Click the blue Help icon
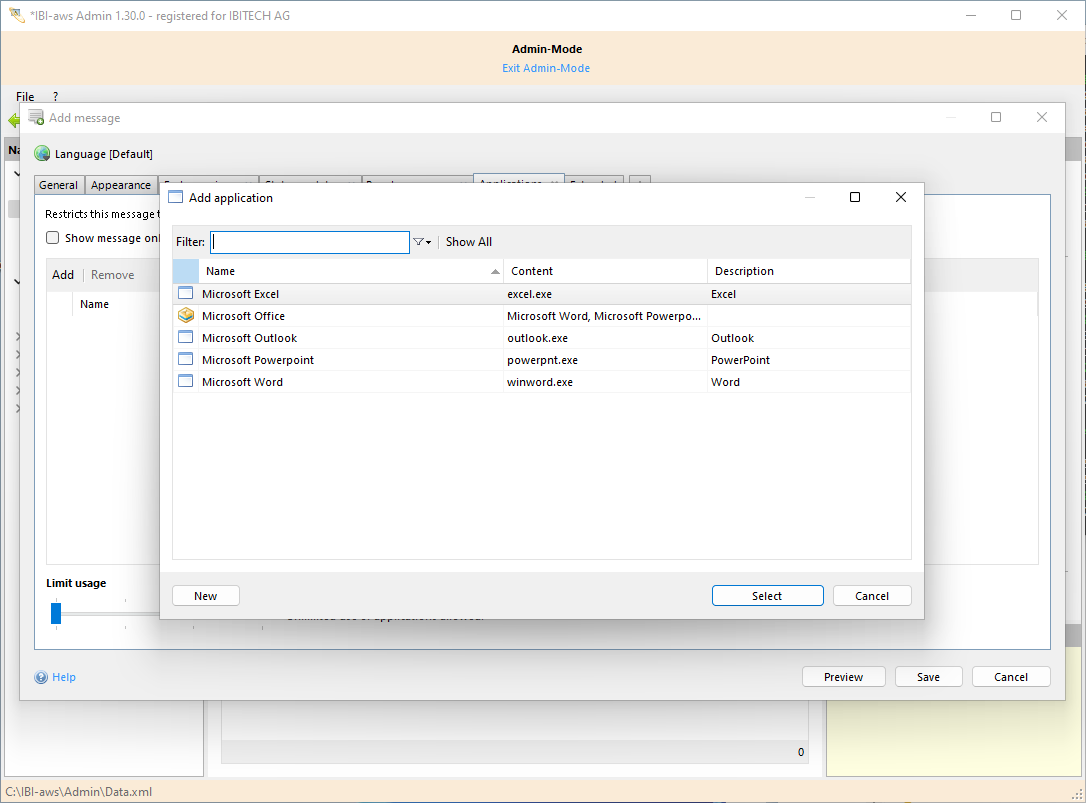 [41, 677]
